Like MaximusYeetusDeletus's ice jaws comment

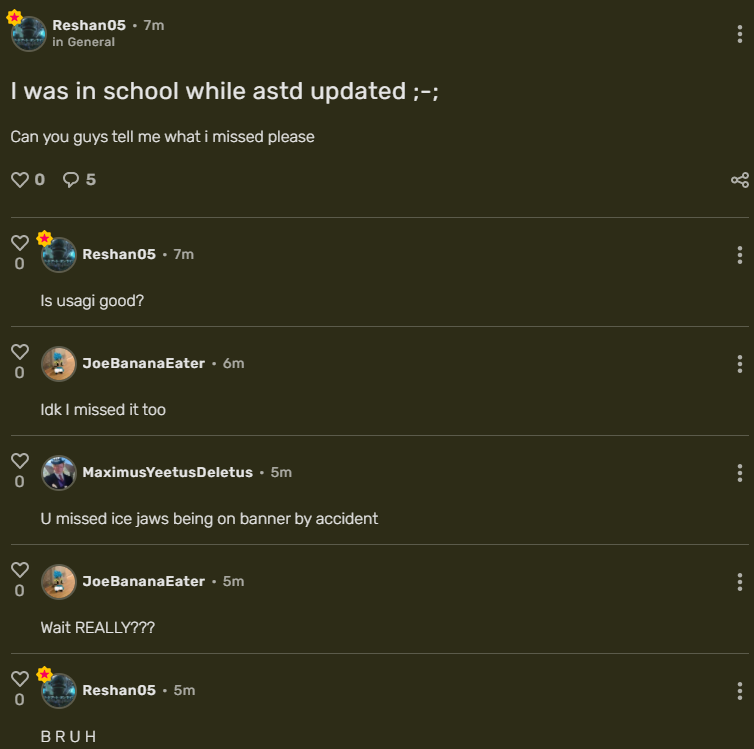[x=20, y=461]
